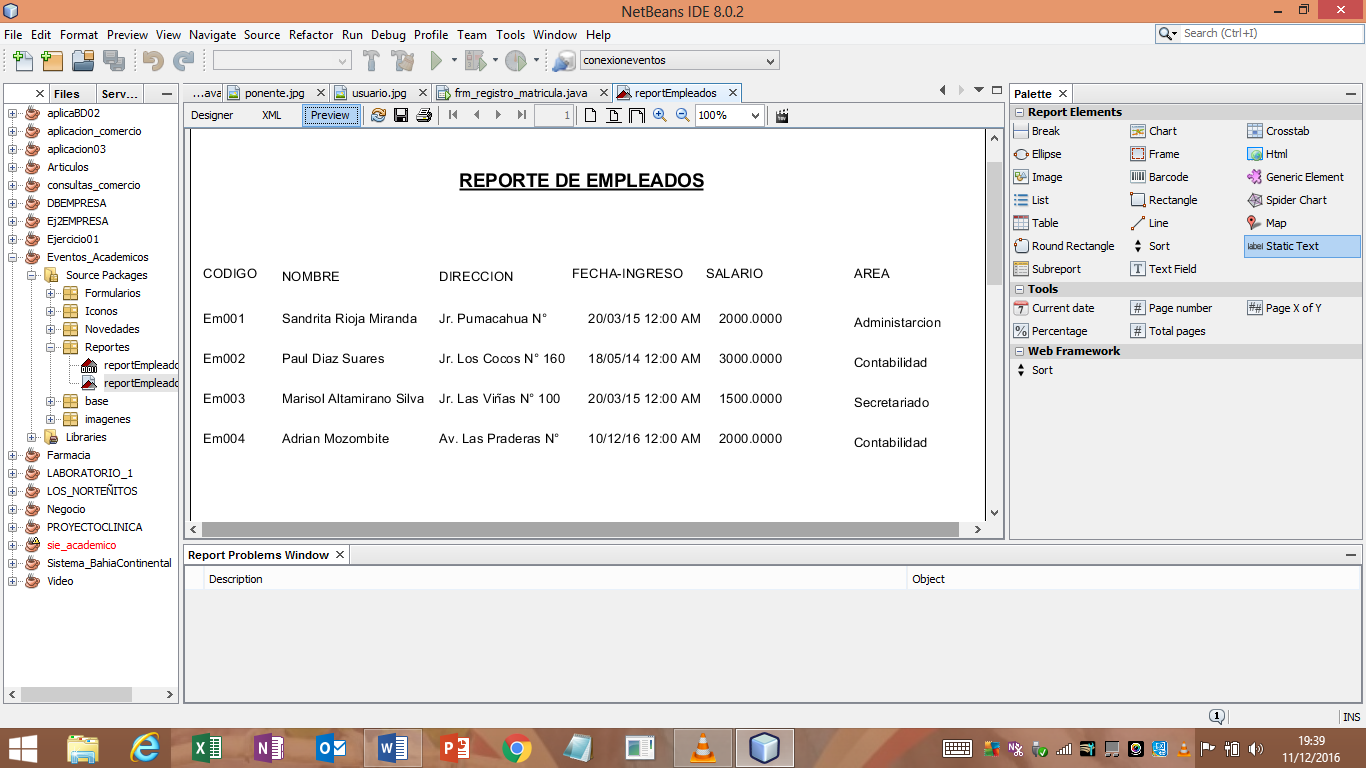Run the main project
The width and height of the screenshot is (1366, 768).
click(437, 59)
